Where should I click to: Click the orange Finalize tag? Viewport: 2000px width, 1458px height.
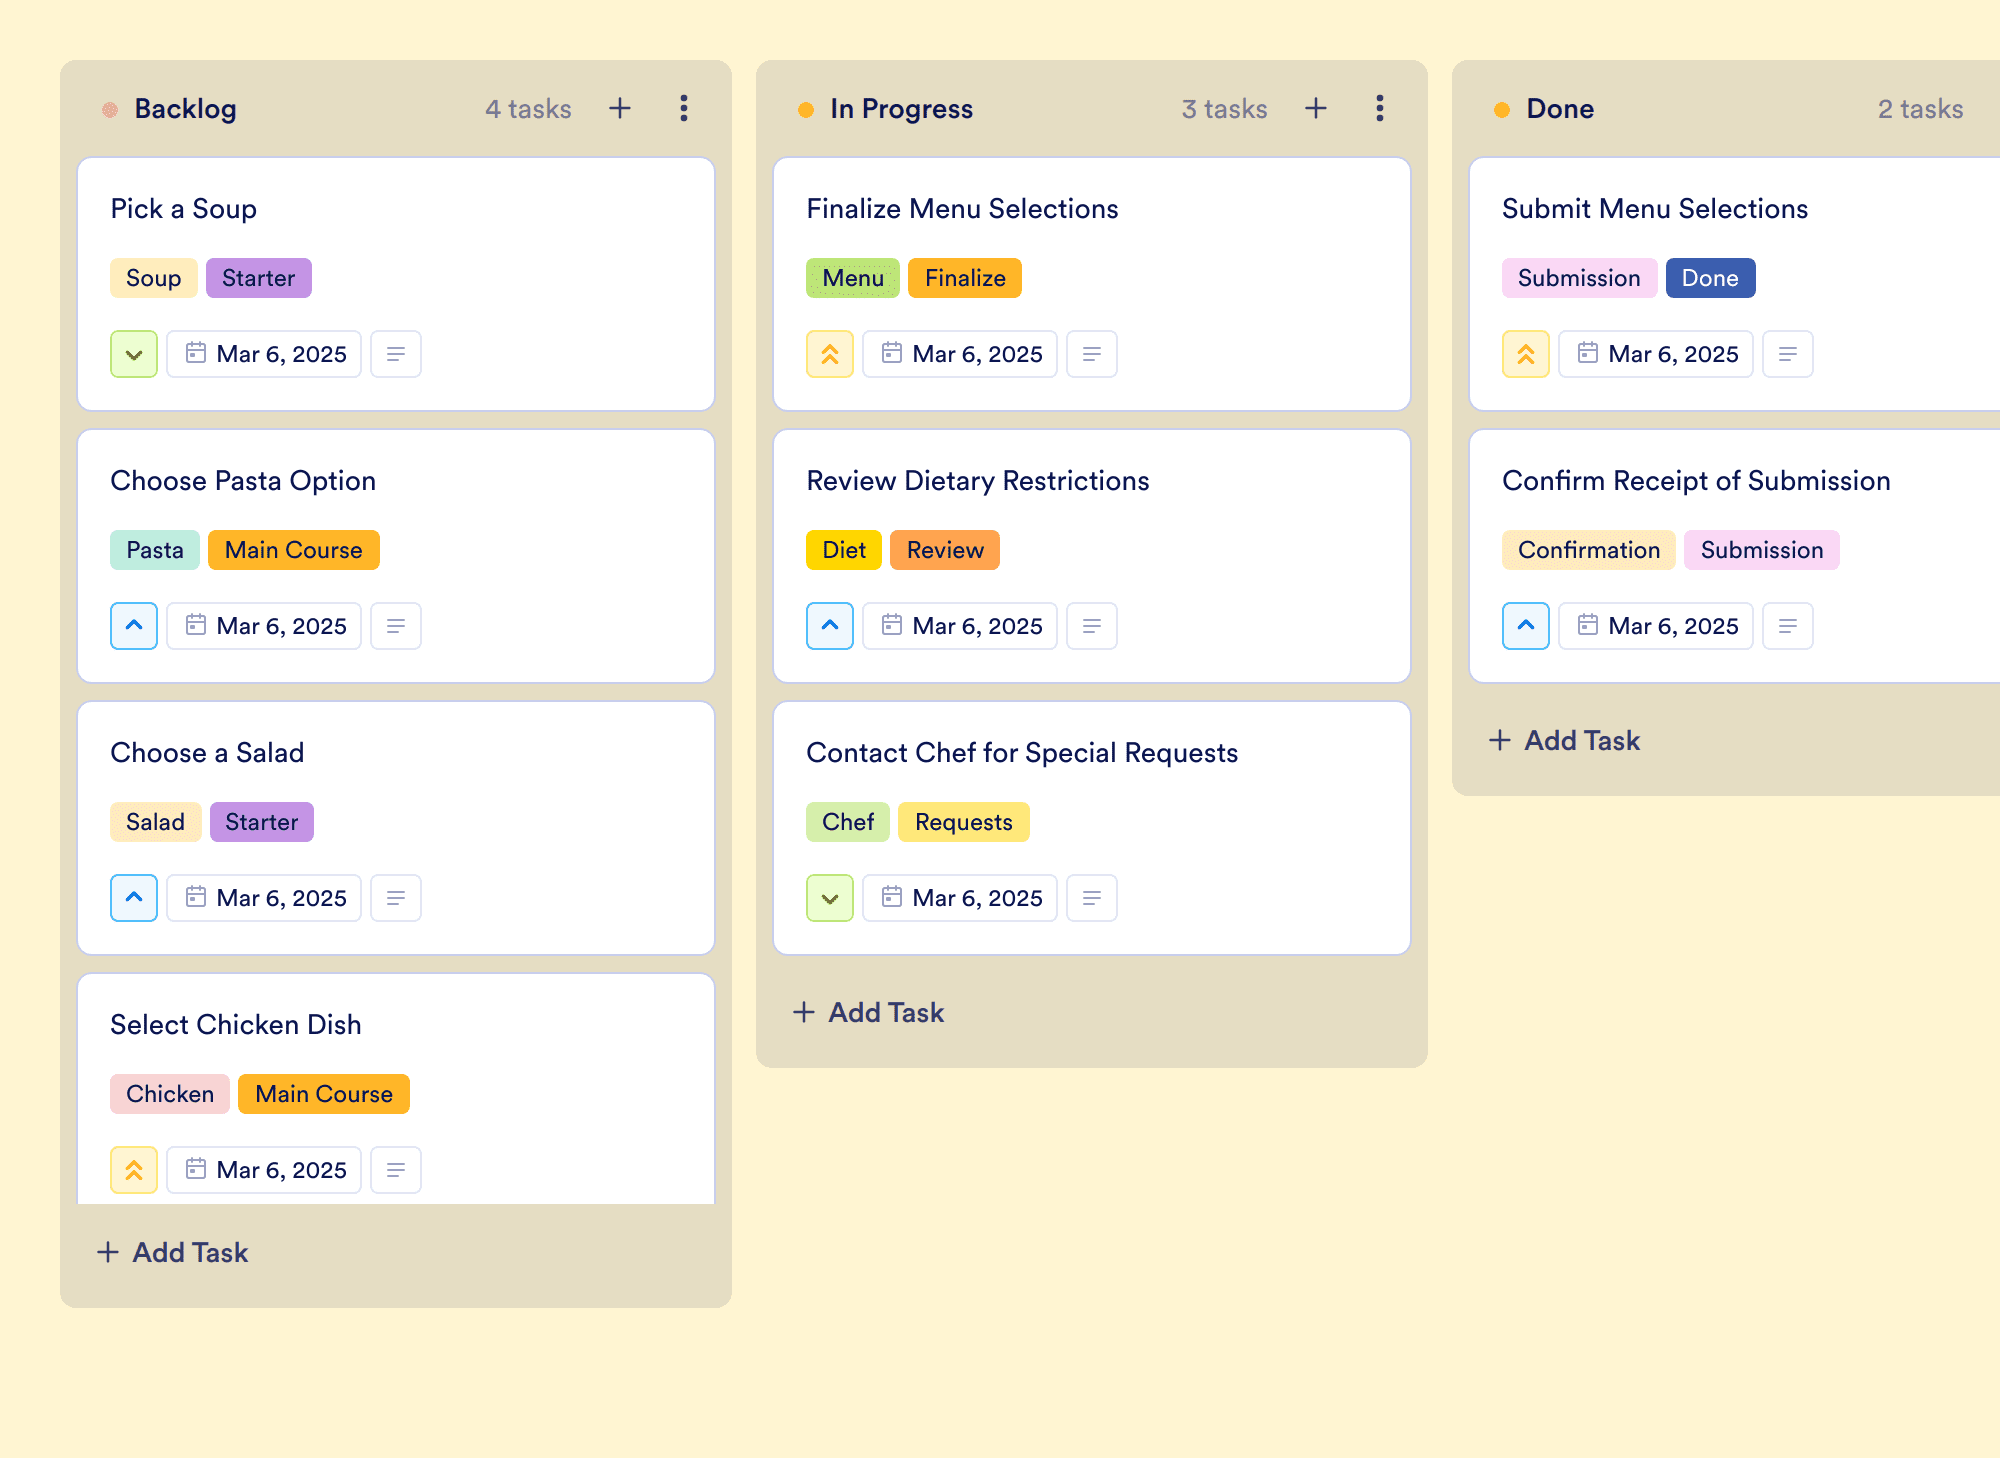point(965,278)
